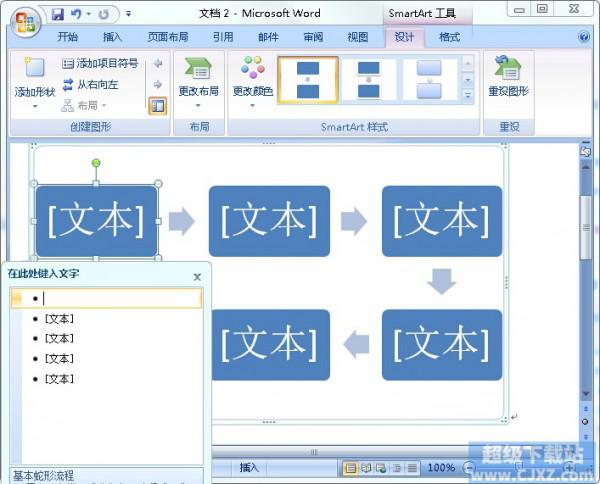Select the SmartArt 设计 tab
The height and width of the screenshot is (484, 600).
(x=404, y=37)
